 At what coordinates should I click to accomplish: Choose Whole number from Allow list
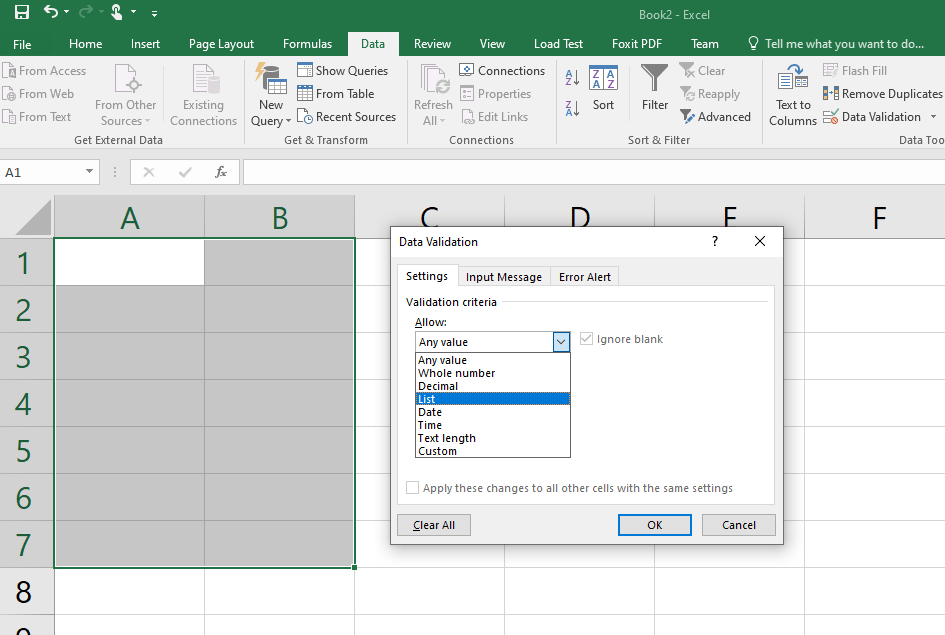pos(492,373)
